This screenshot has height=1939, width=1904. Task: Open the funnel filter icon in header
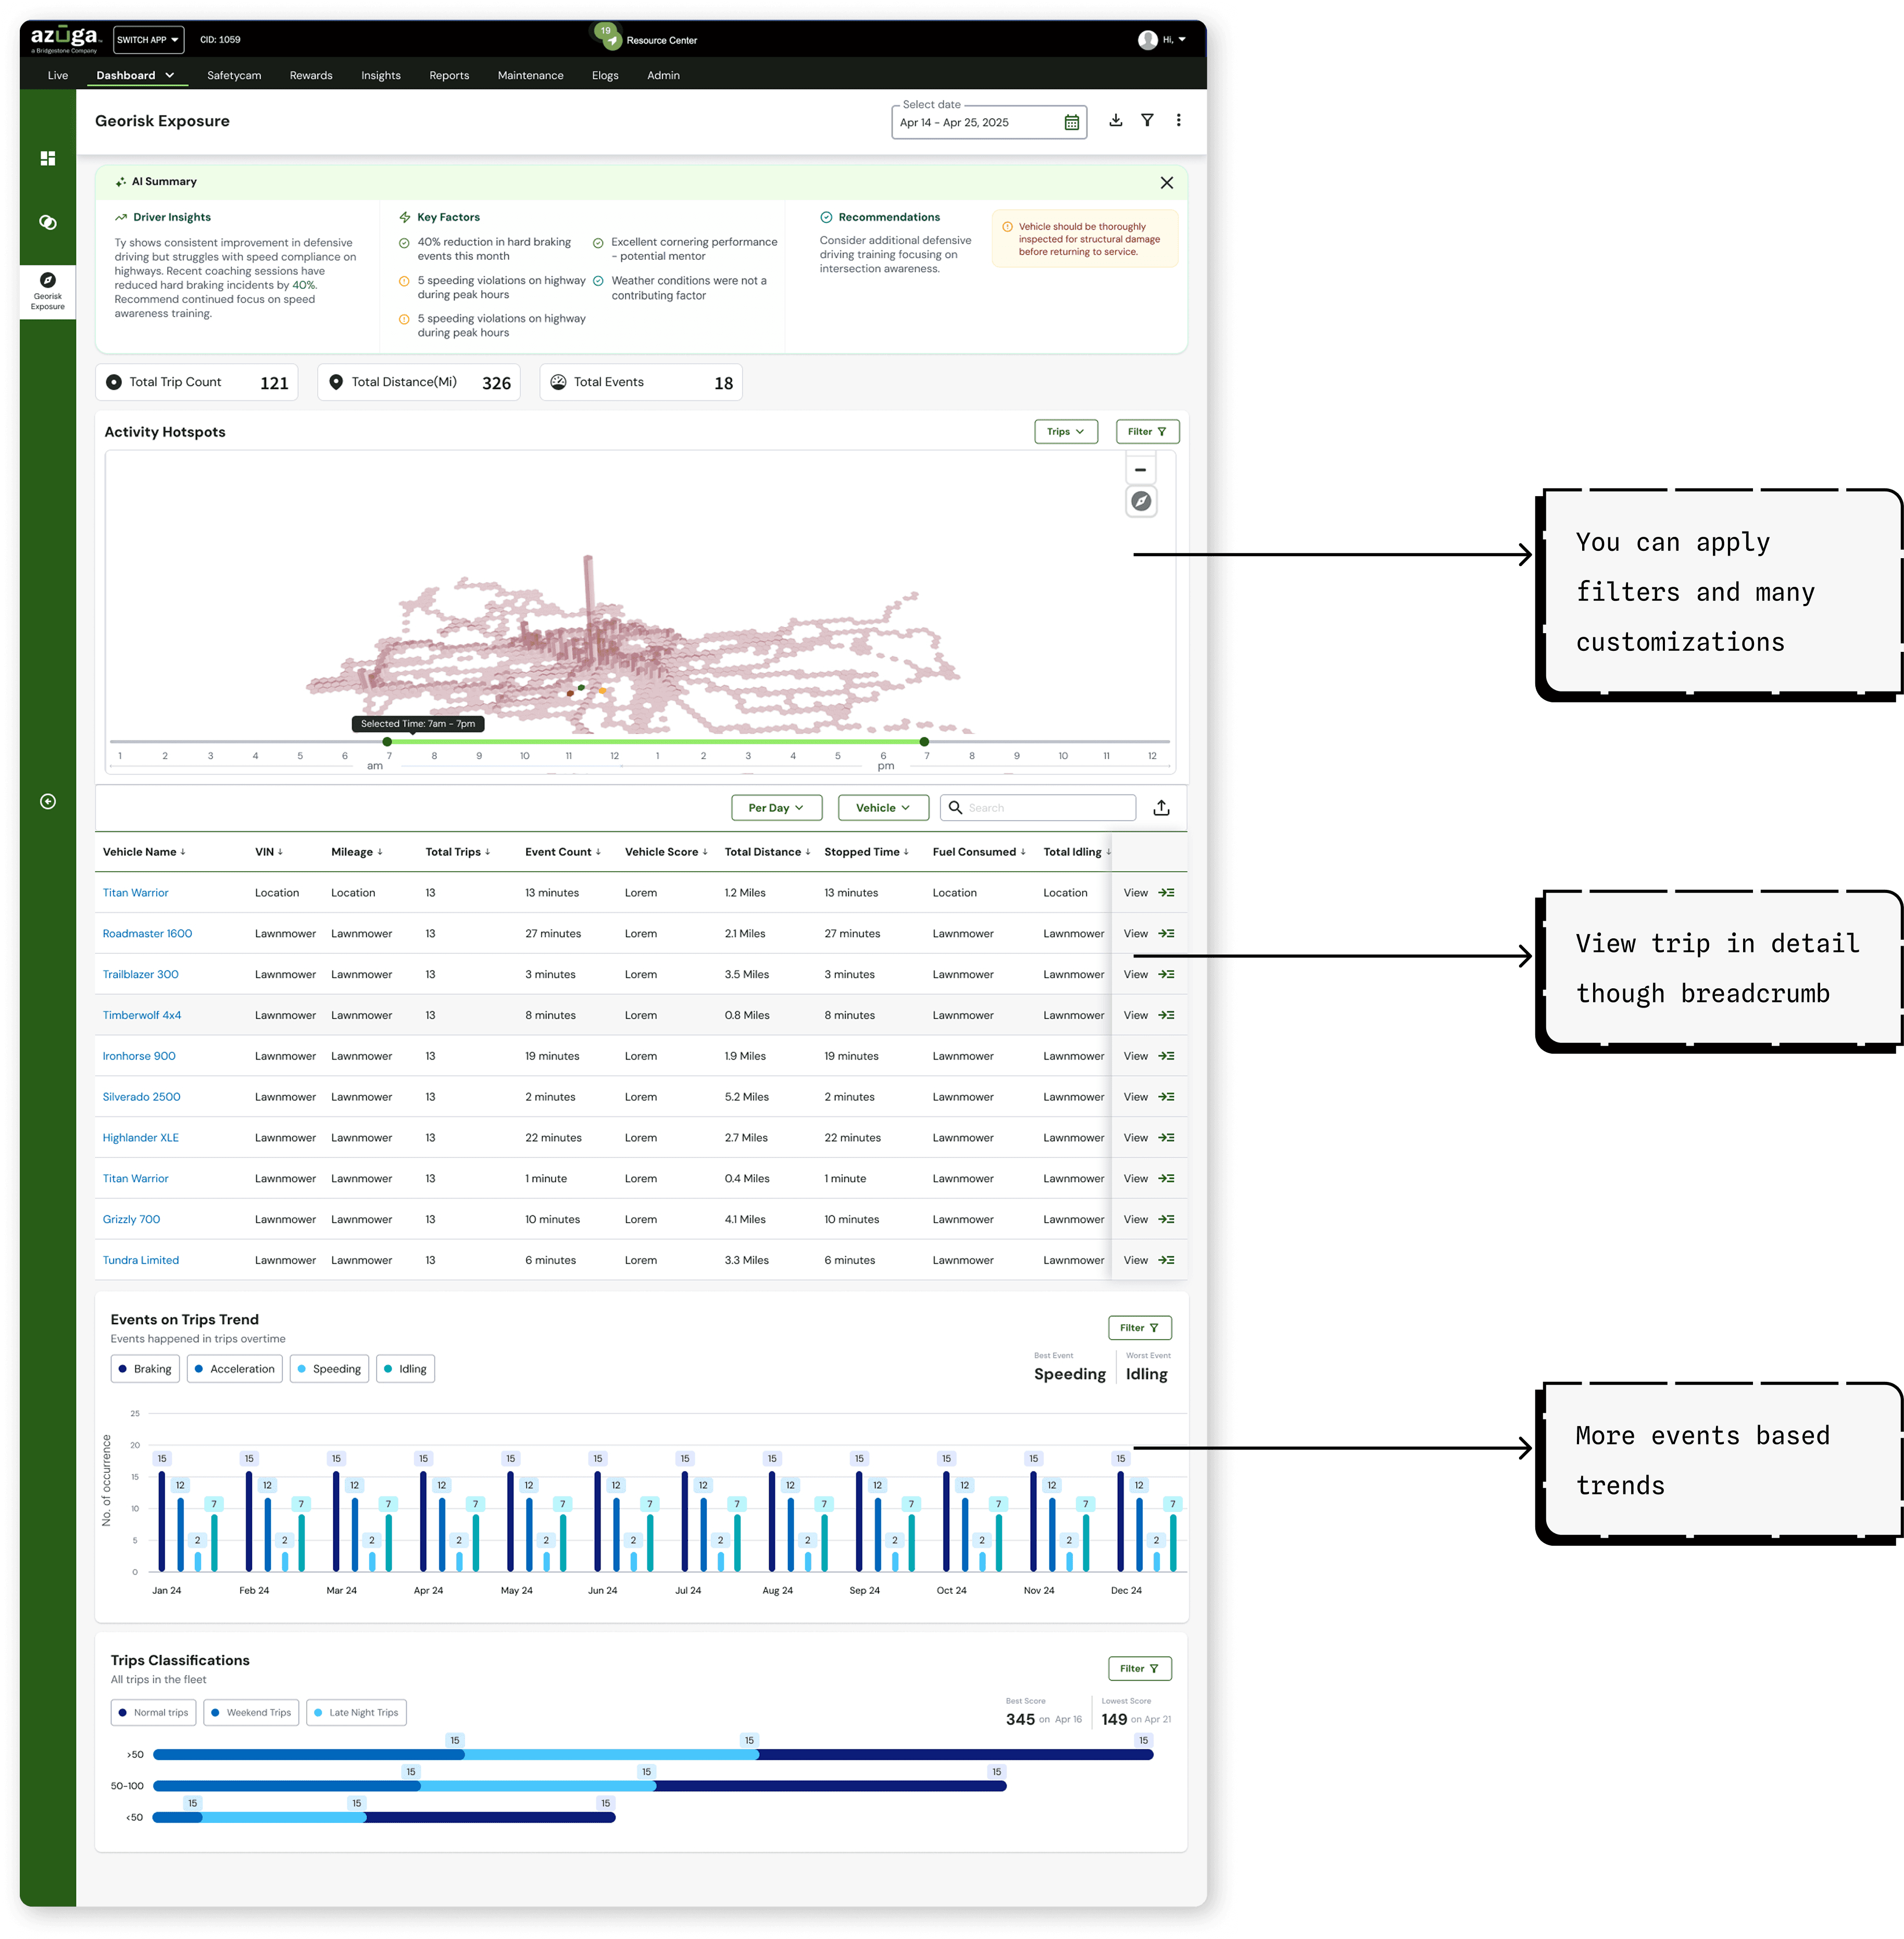(x=1147, y=120)
